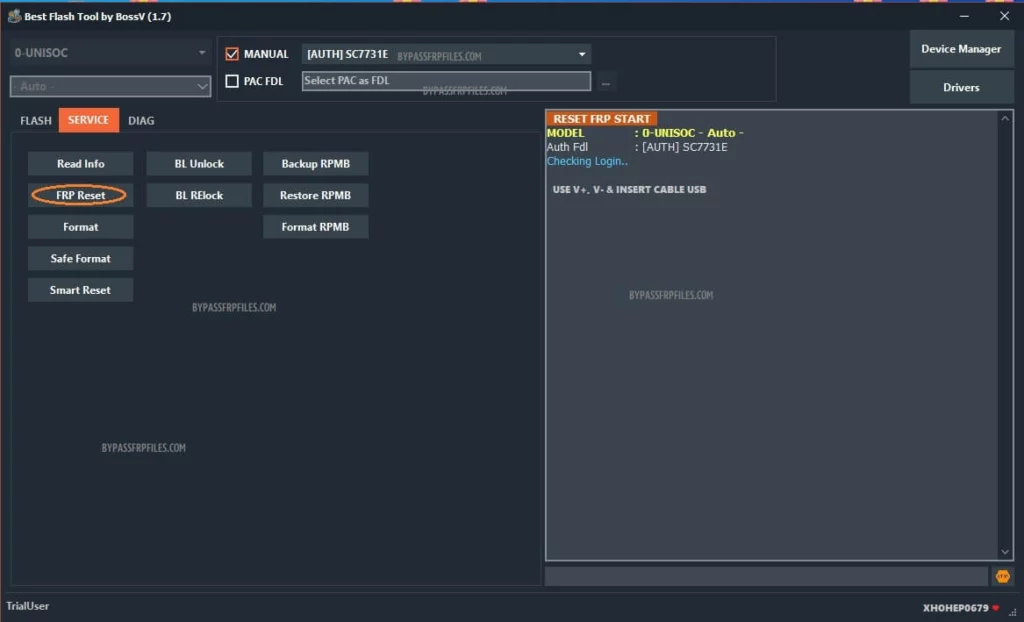The height and width of the screenshot is (622, 1024).
Task: Select the SERVICE tab
Action: [x=89, y=120]
